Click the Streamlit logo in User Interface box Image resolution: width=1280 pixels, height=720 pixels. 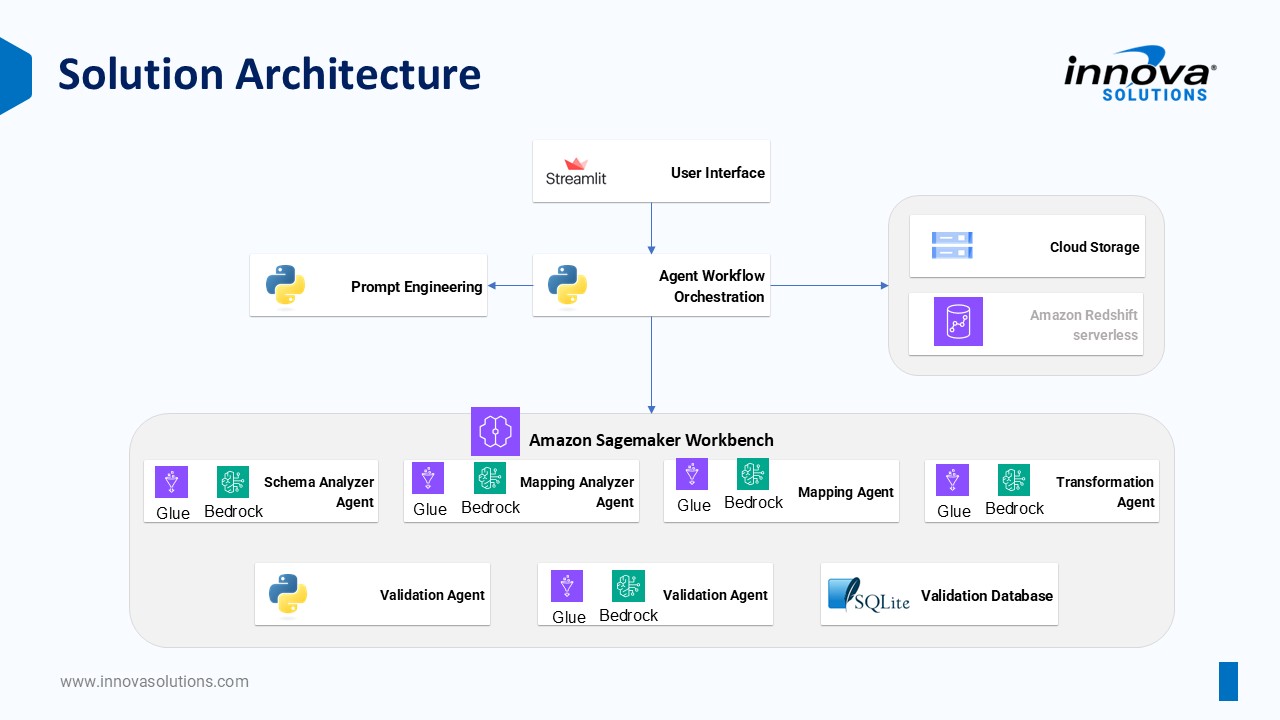click(576, 172)
